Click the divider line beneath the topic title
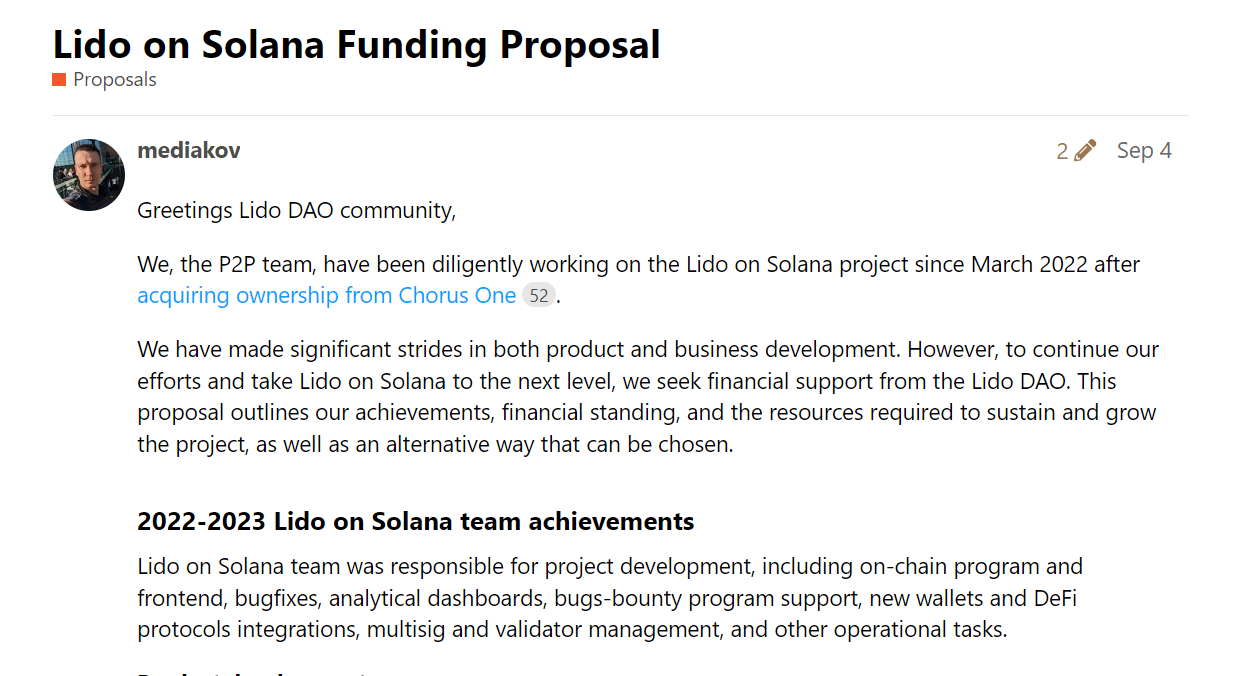Image resolution: width=1249 pixels, height=676 pixels. [x=621, y=115]
